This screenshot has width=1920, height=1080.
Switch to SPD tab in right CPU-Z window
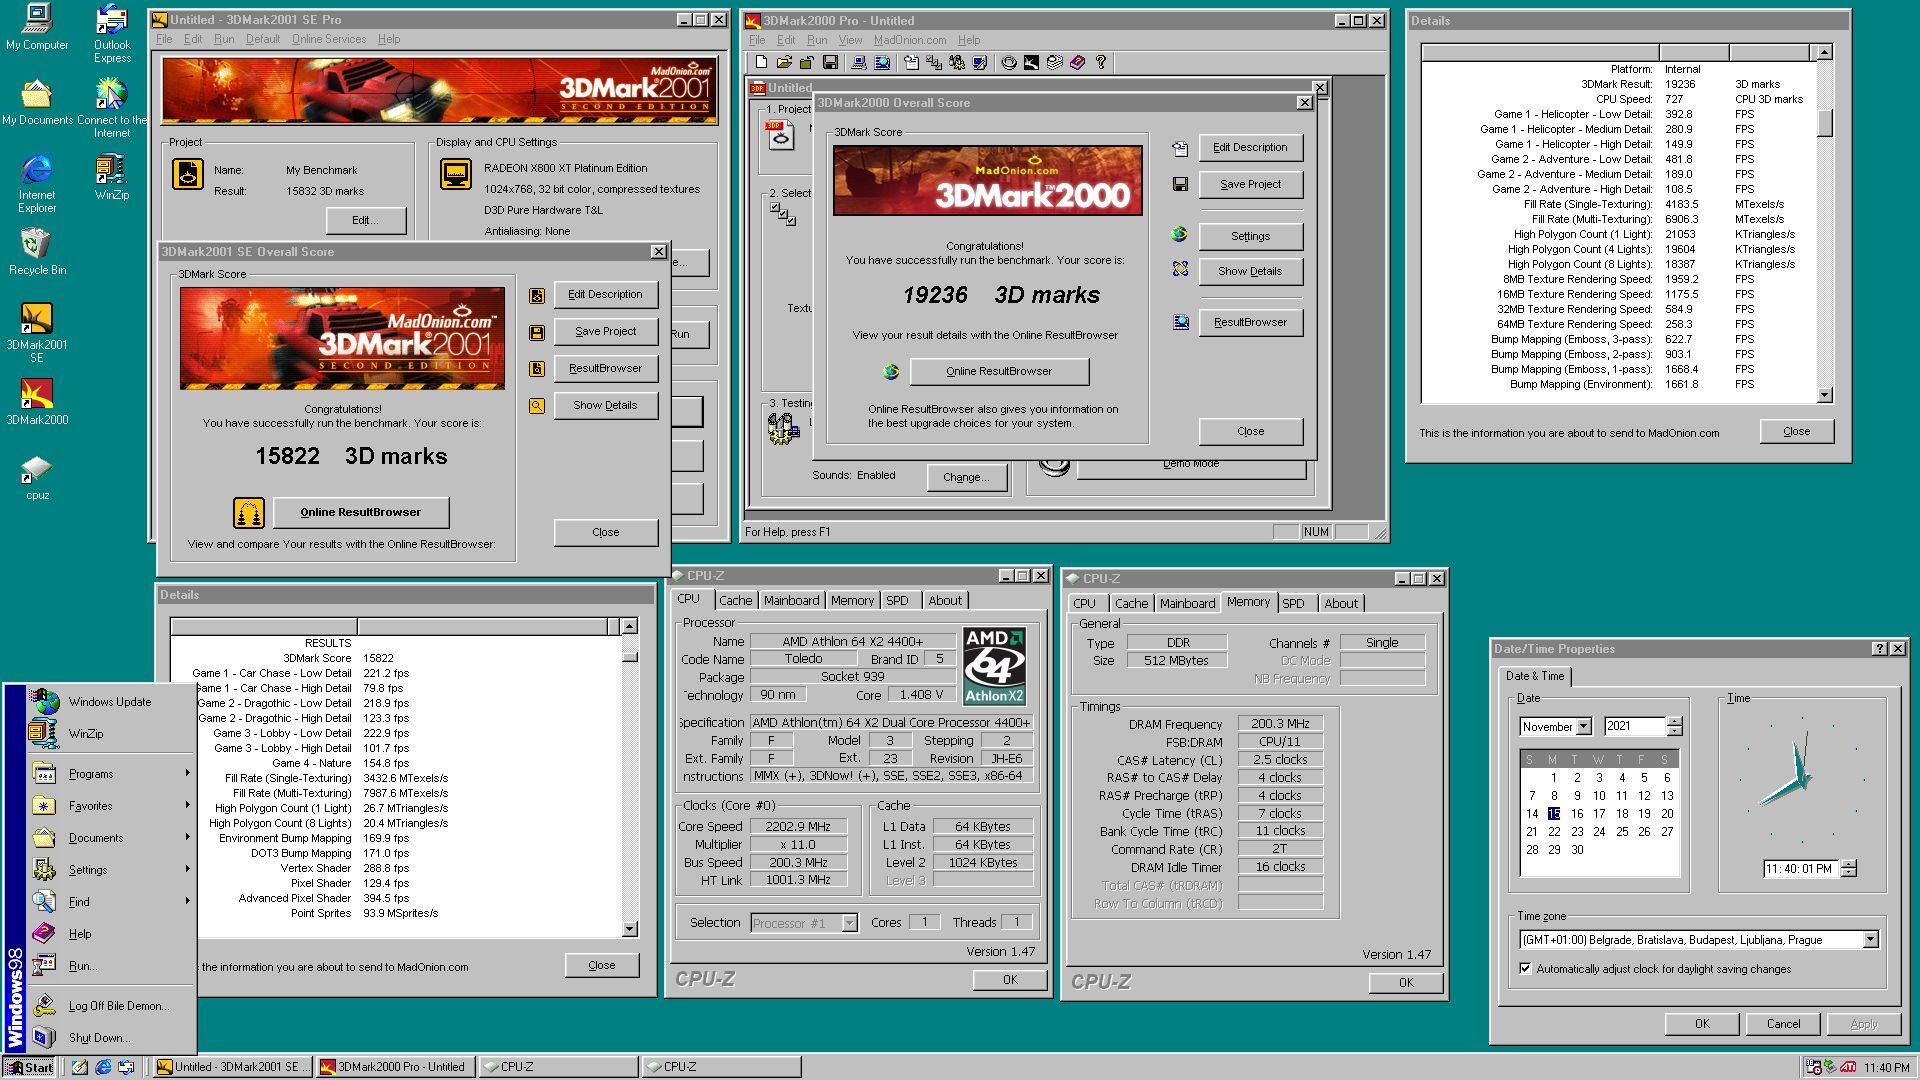pos(1293,603)
